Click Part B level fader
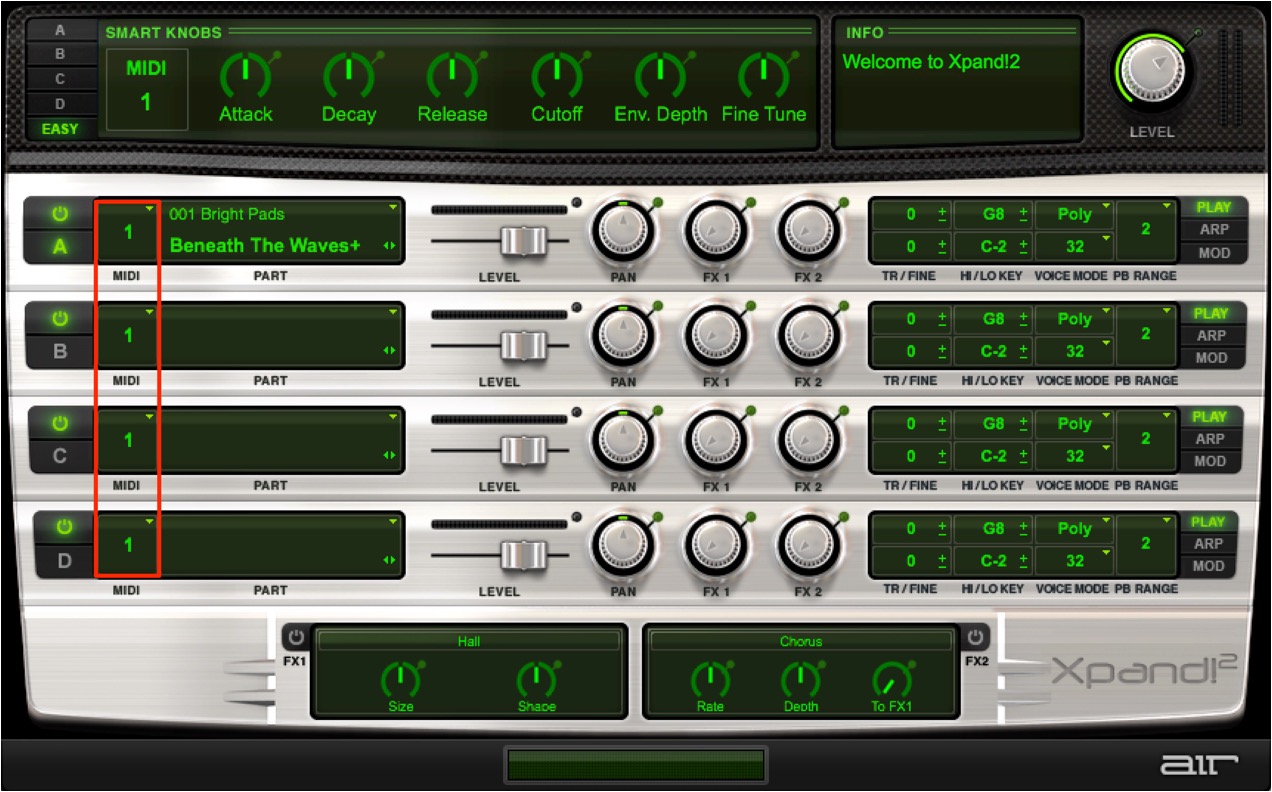This screenshot has width=1272, height=792. [x=523, y=346]
